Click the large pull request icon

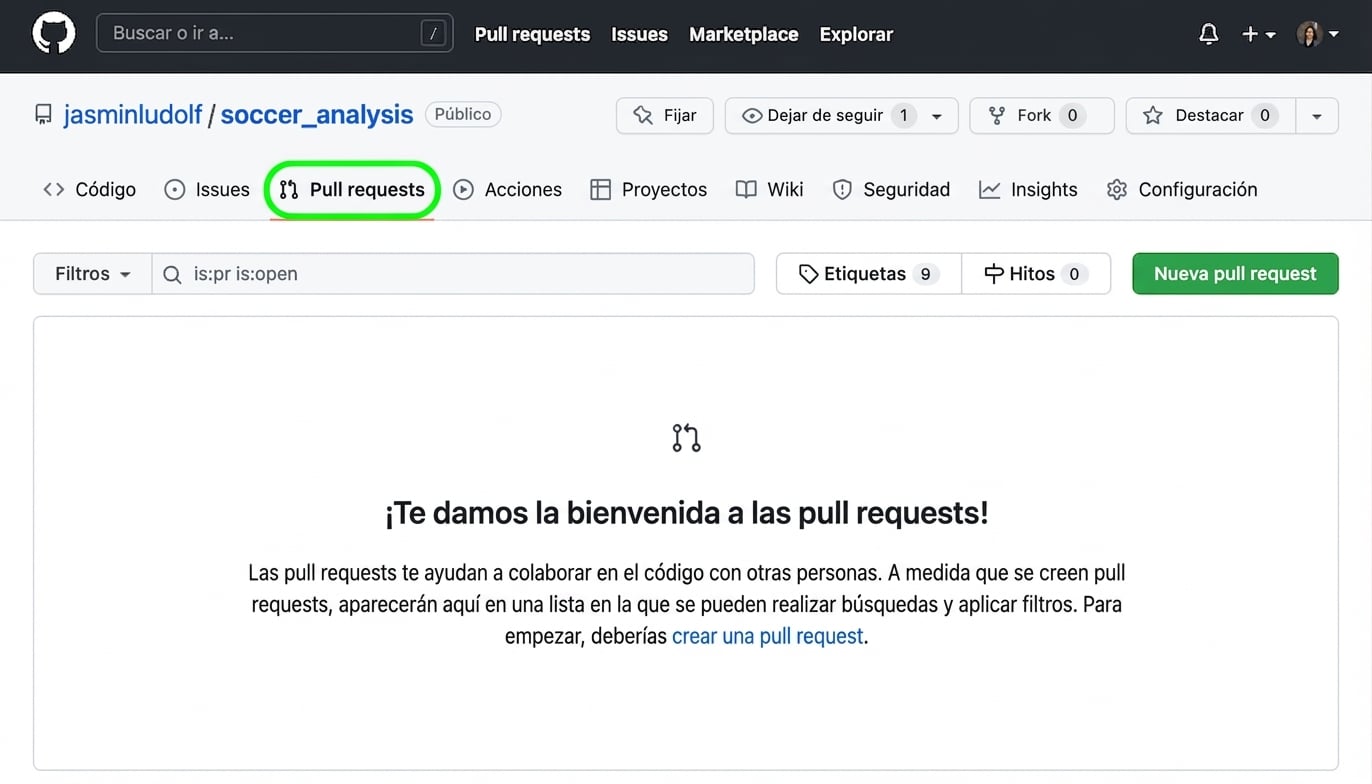pos(686,438)
